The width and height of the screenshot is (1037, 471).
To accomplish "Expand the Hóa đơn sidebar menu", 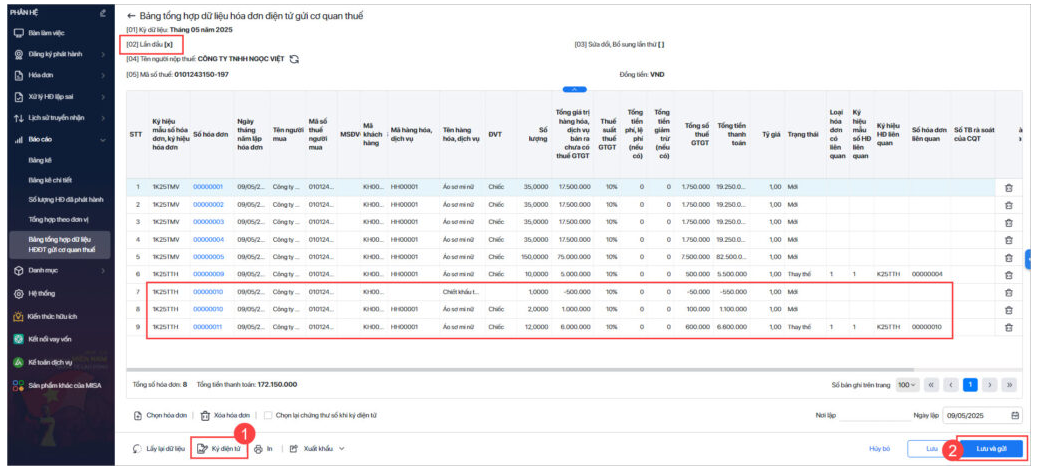I will (103, 75).
